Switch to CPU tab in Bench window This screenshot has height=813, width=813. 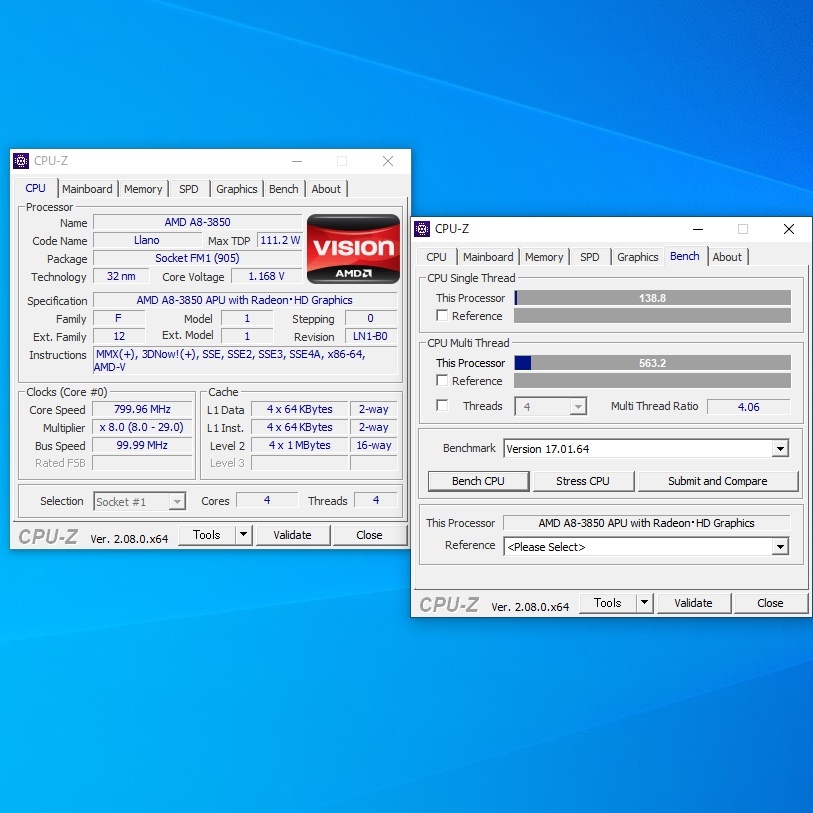[436, 257]
